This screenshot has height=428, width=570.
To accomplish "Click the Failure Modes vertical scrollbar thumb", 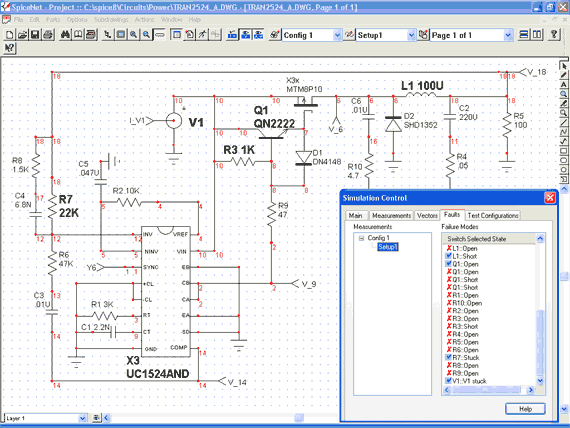I will [540, 342].
